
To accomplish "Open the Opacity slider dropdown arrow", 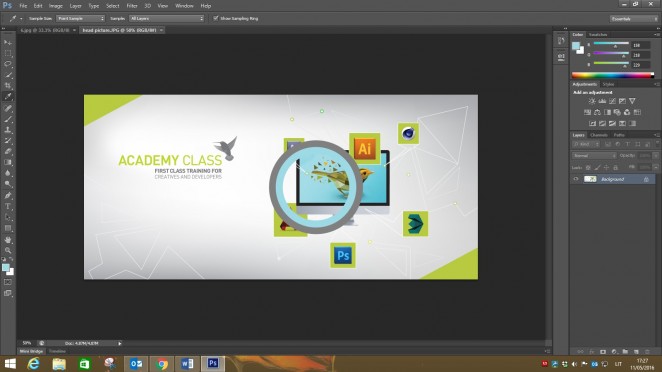I will 655,155.
